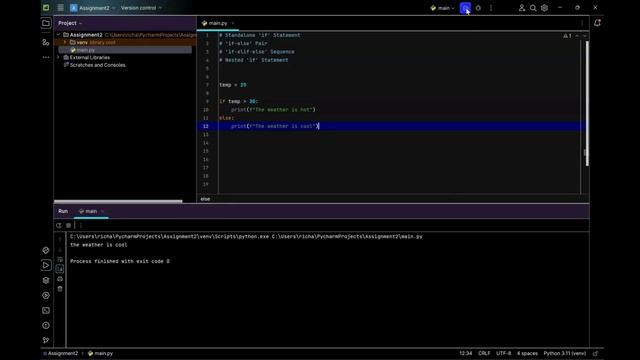Open the Problems tool window icon
640x360 pixels.
pos(46,325)
